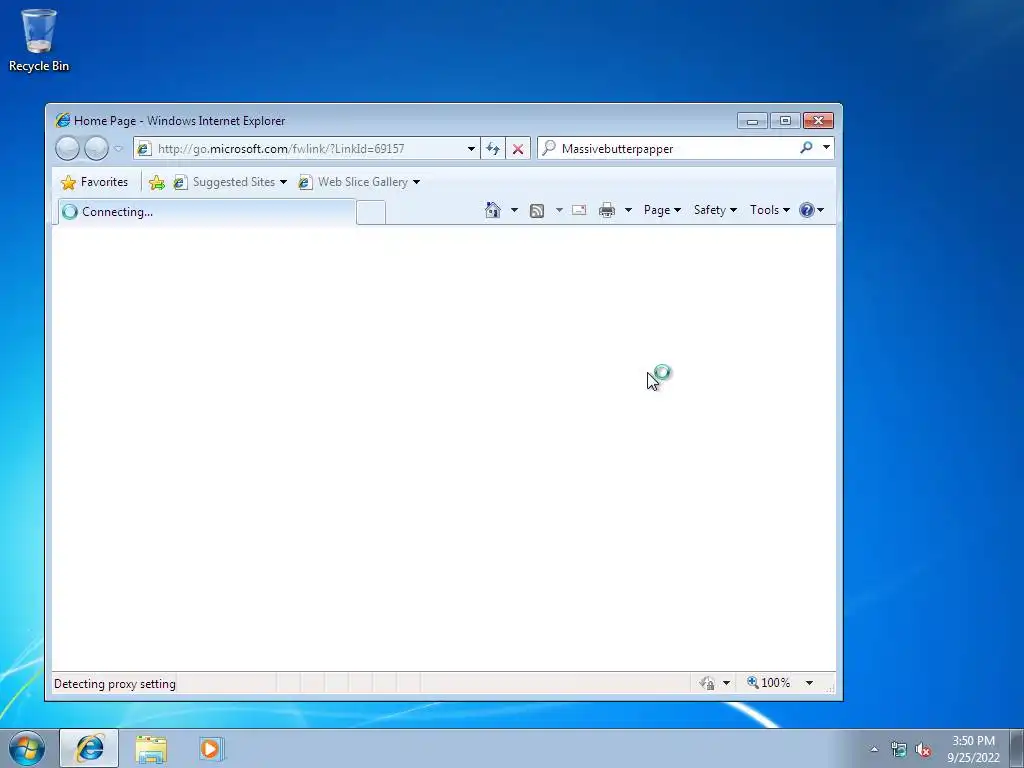
Task: Open the recent pages dropdown arrow
Action: tap(118, 149)
